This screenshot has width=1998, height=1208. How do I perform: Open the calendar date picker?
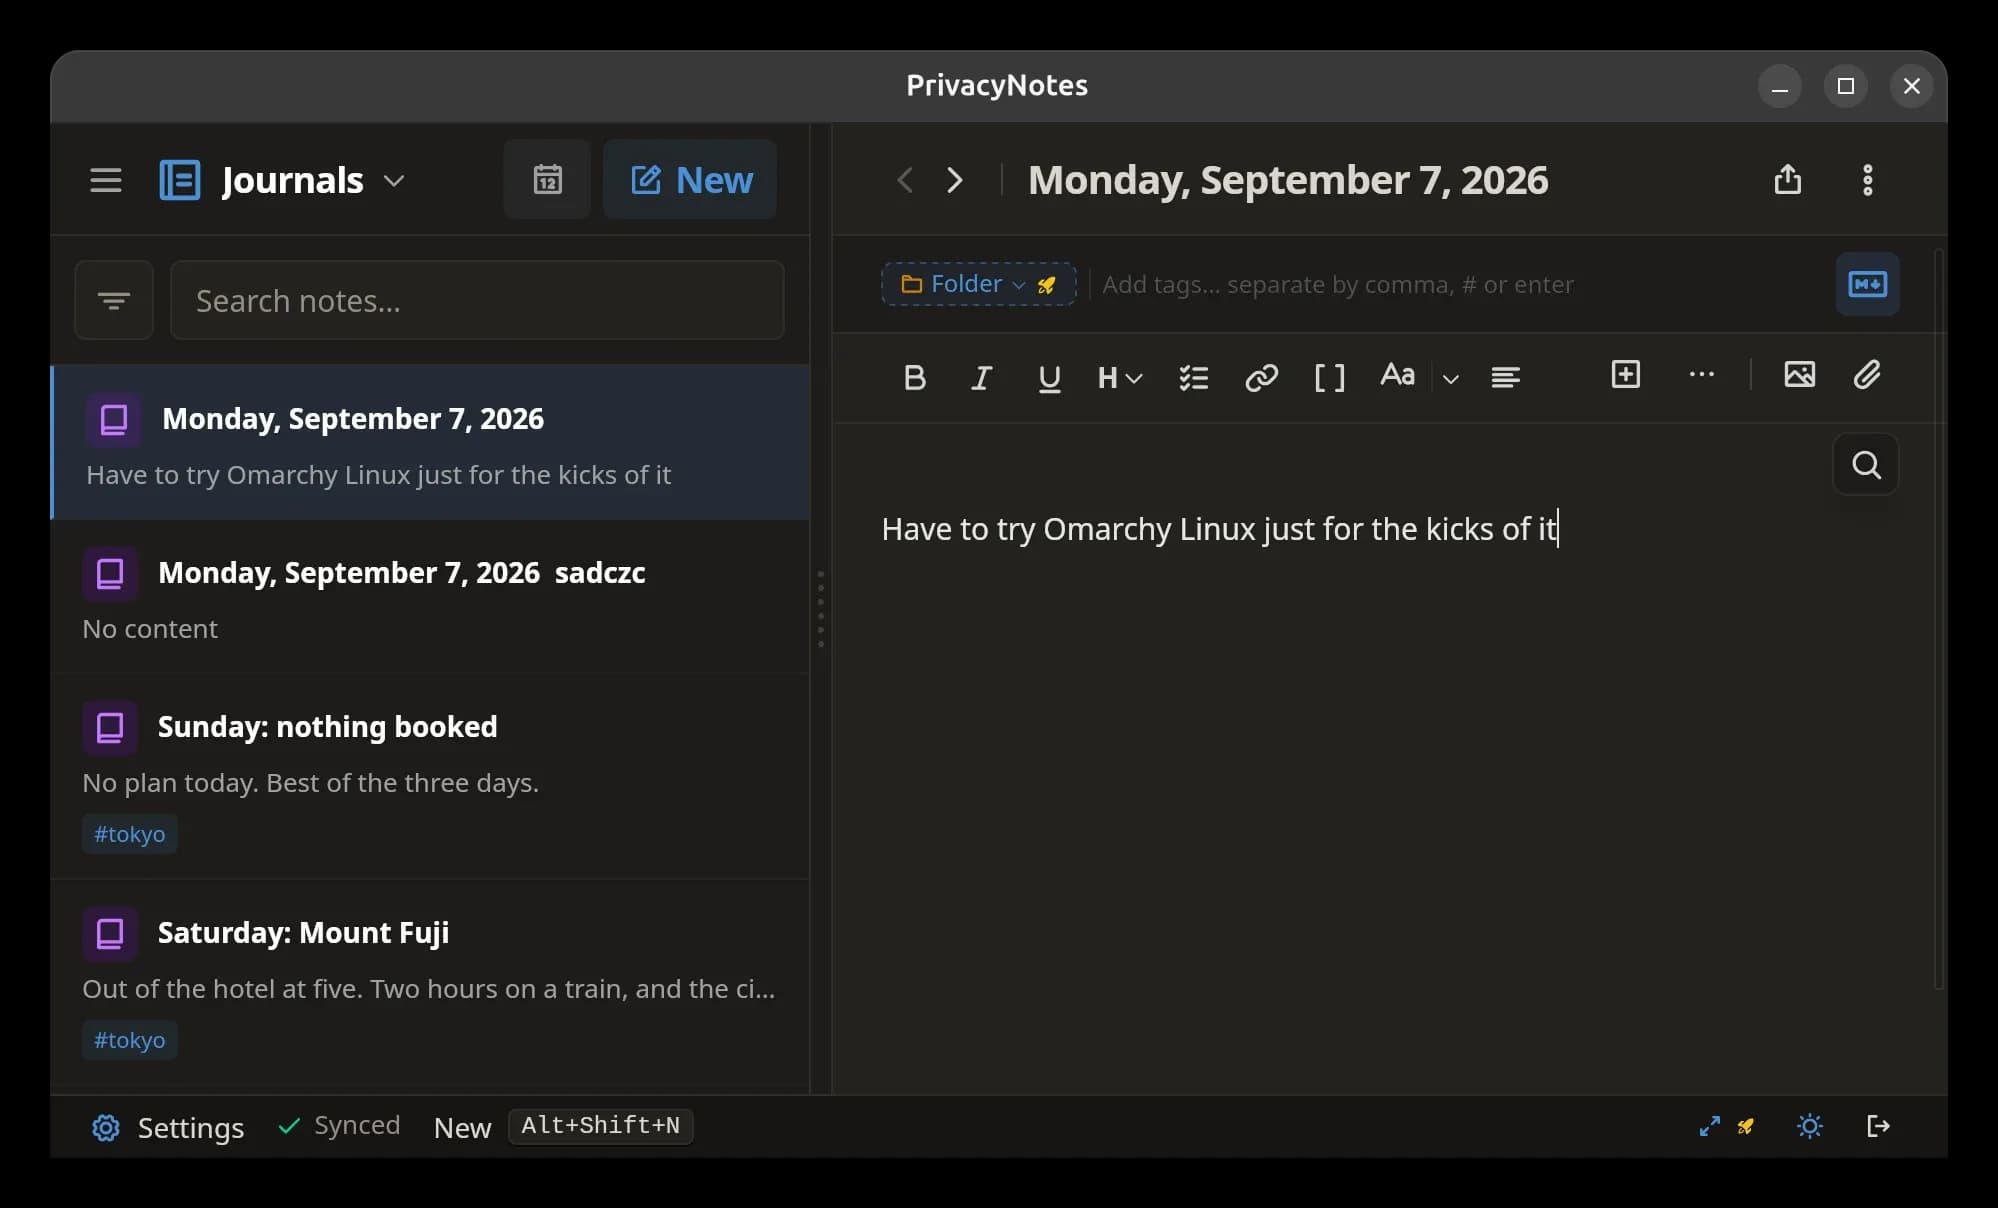(x=547, y=180)
